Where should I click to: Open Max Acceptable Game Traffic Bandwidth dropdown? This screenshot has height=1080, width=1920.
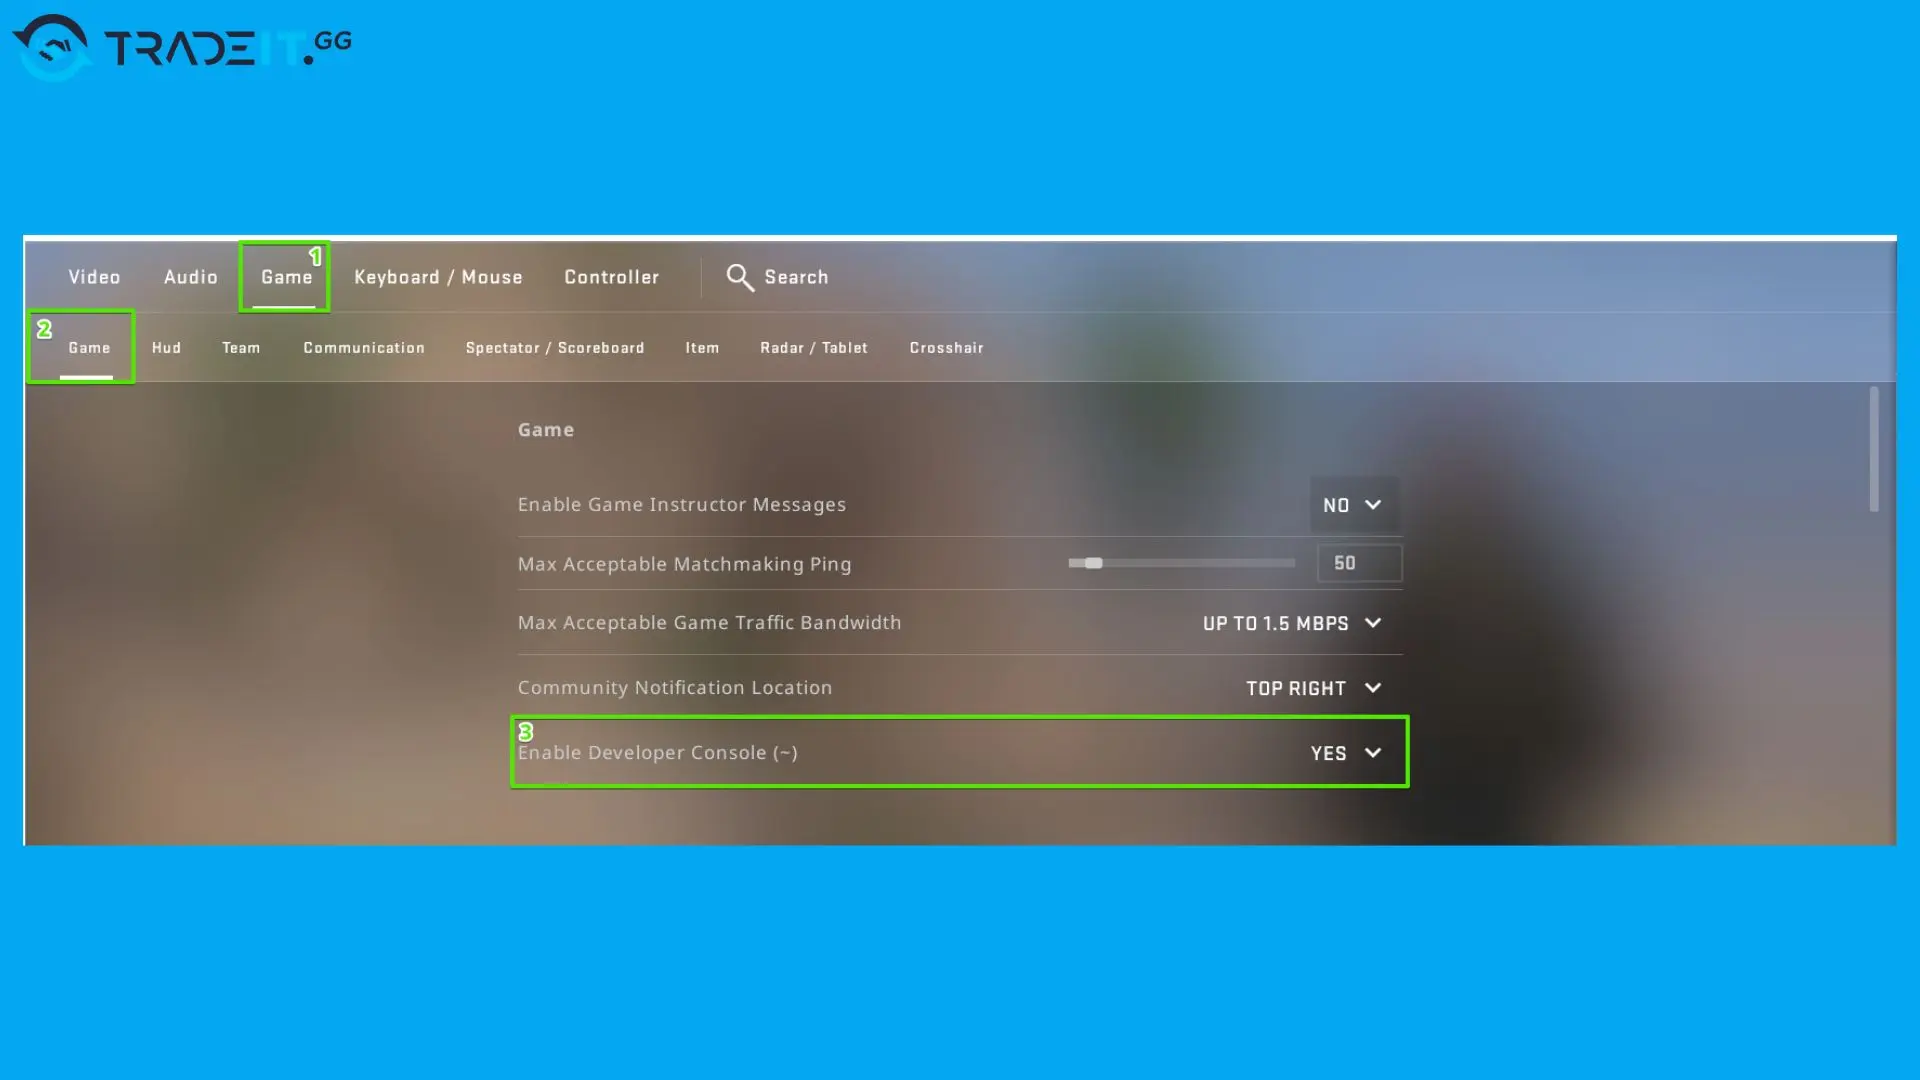1292,623
